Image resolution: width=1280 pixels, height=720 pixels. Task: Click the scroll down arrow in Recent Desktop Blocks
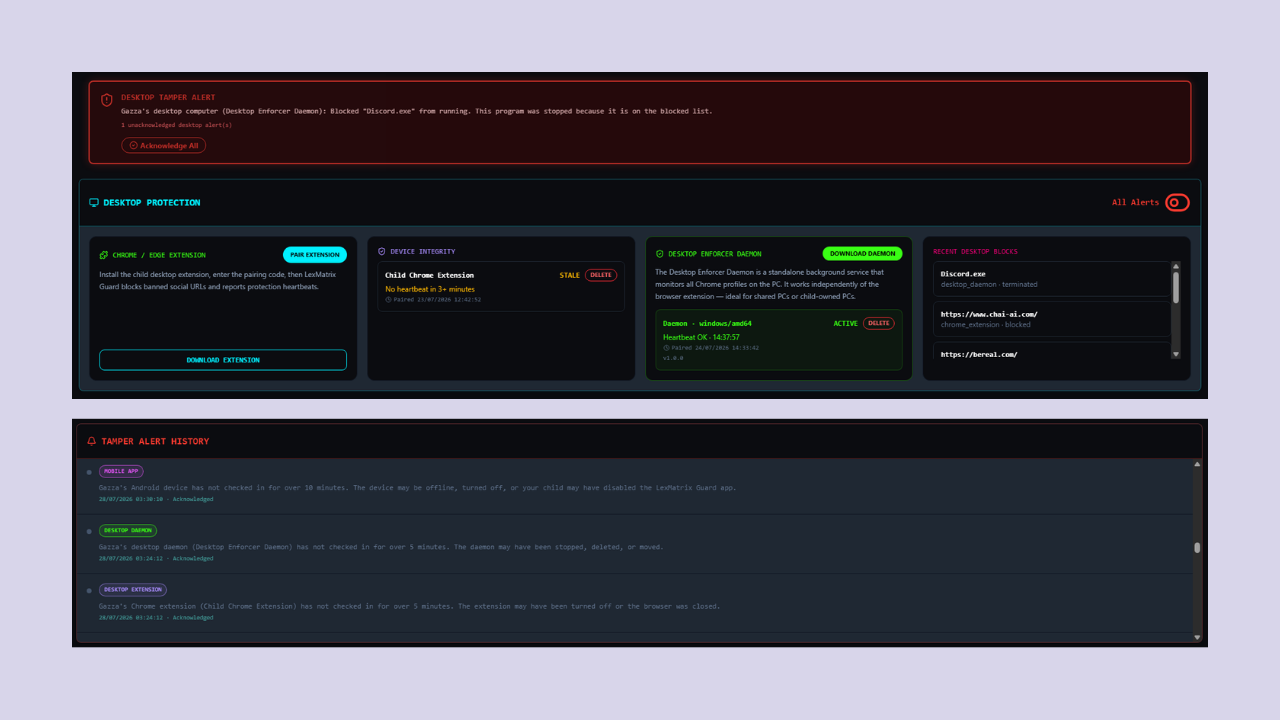[1176, 354]
